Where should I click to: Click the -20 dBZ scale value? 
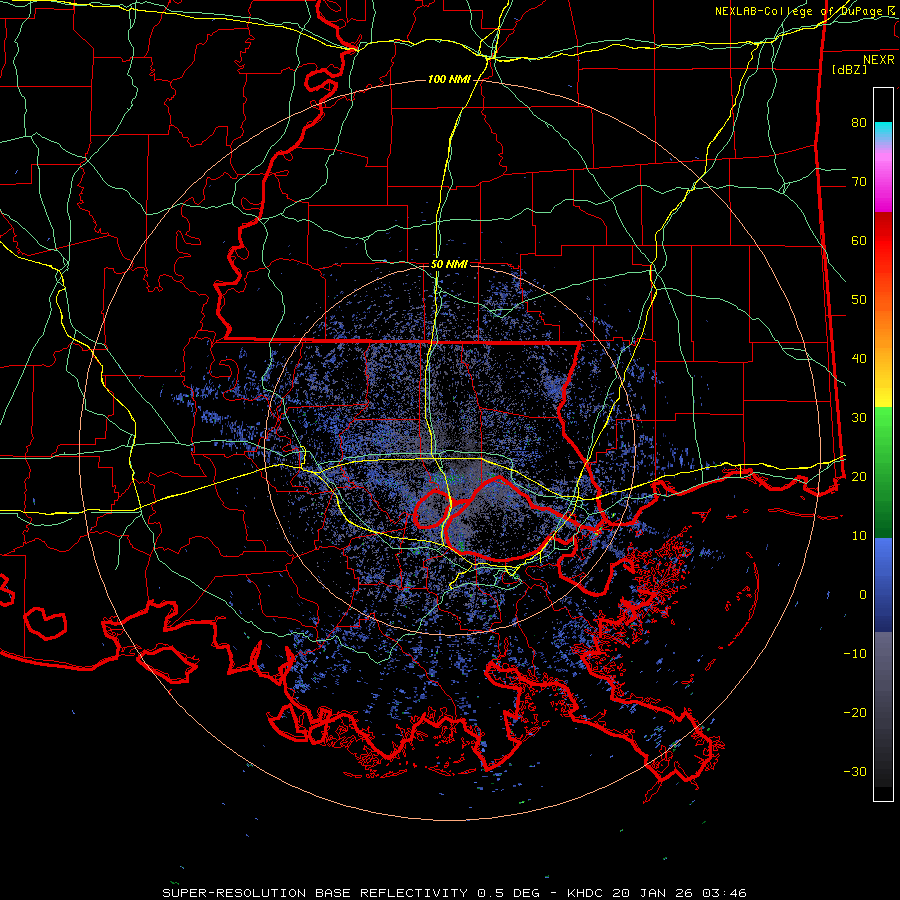point(855,713)
